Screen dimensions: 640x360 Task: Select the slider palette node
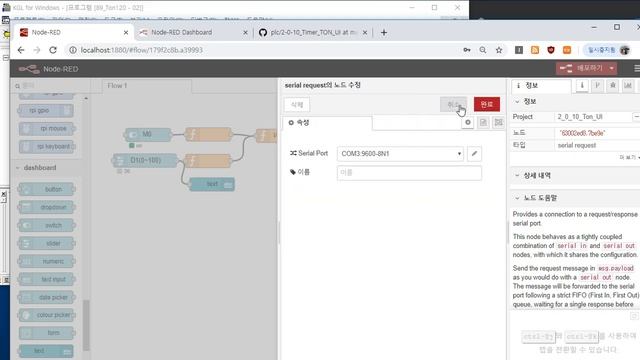(x=47, y=243)
